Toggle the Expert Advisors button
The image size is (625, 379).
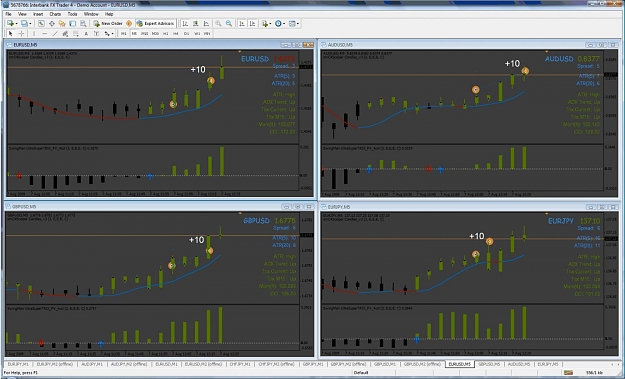tap(155, 24)
